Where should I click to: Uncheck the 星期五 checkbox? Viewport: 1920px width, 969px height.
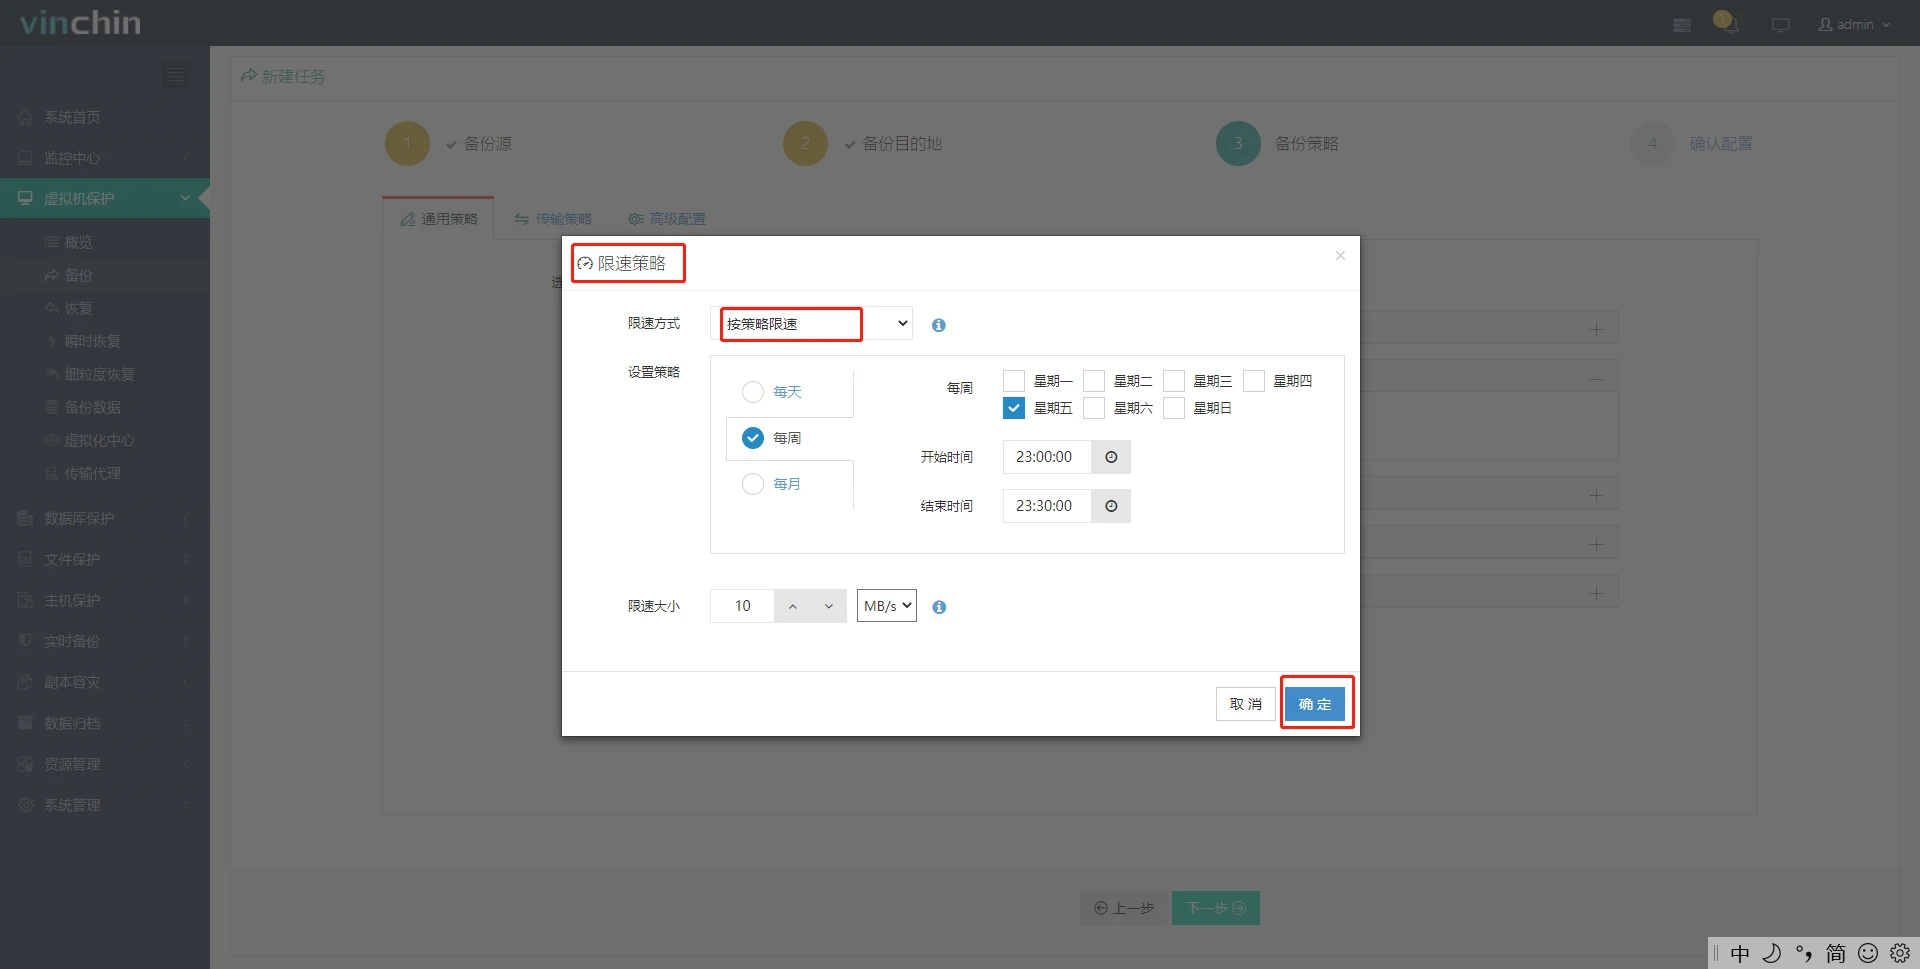point(1014,408)
